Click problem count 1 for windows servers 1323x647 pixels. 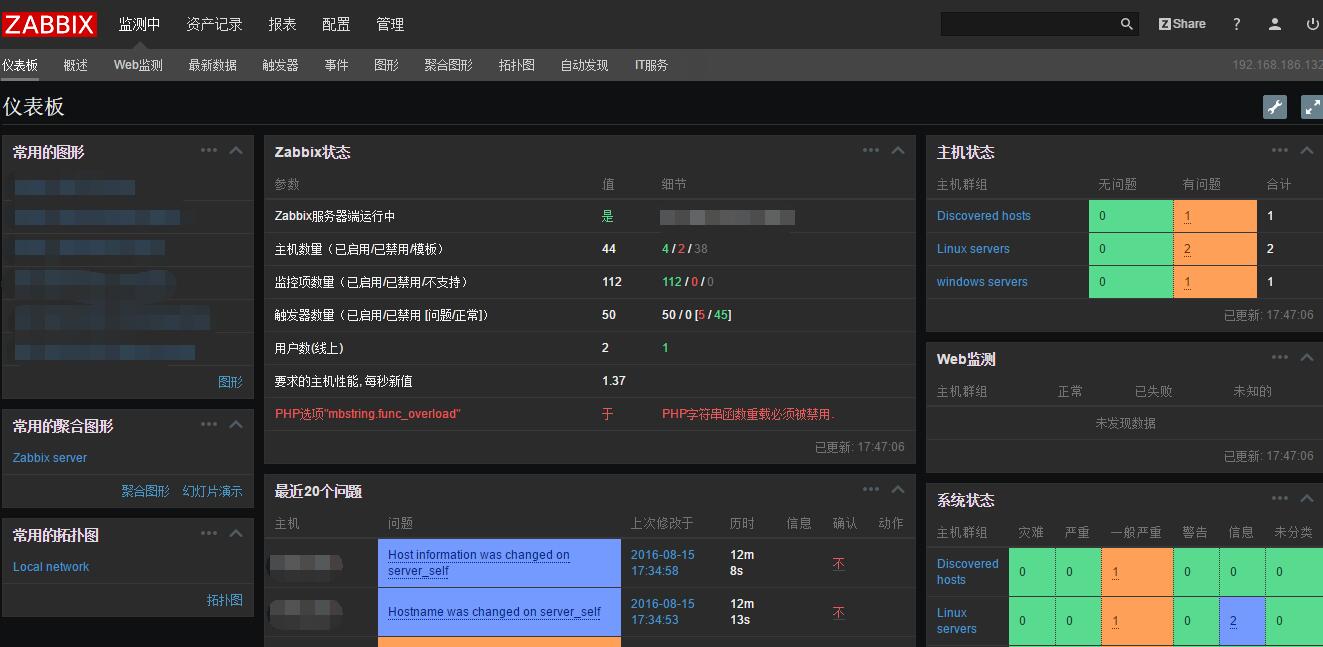click(x=1187, y=282)
